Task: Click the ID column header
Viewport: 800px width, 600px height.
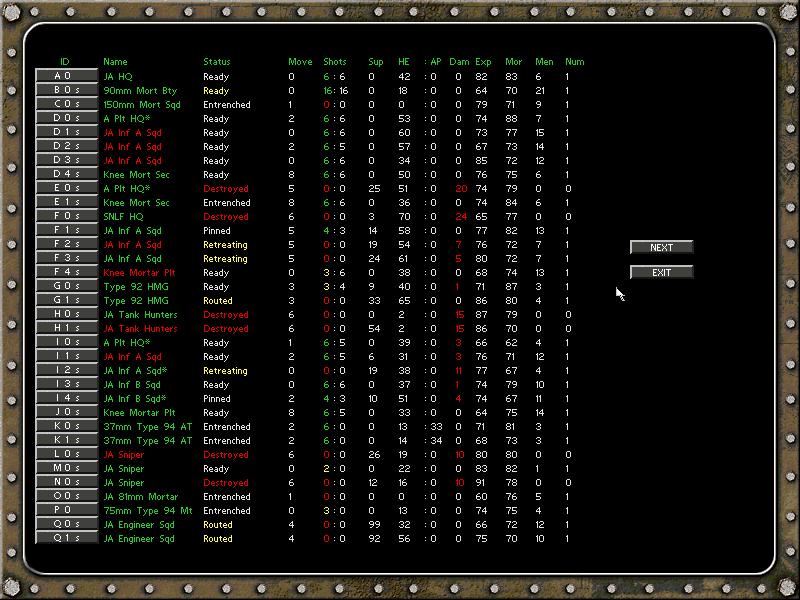Action: click(x=65, y=62)
